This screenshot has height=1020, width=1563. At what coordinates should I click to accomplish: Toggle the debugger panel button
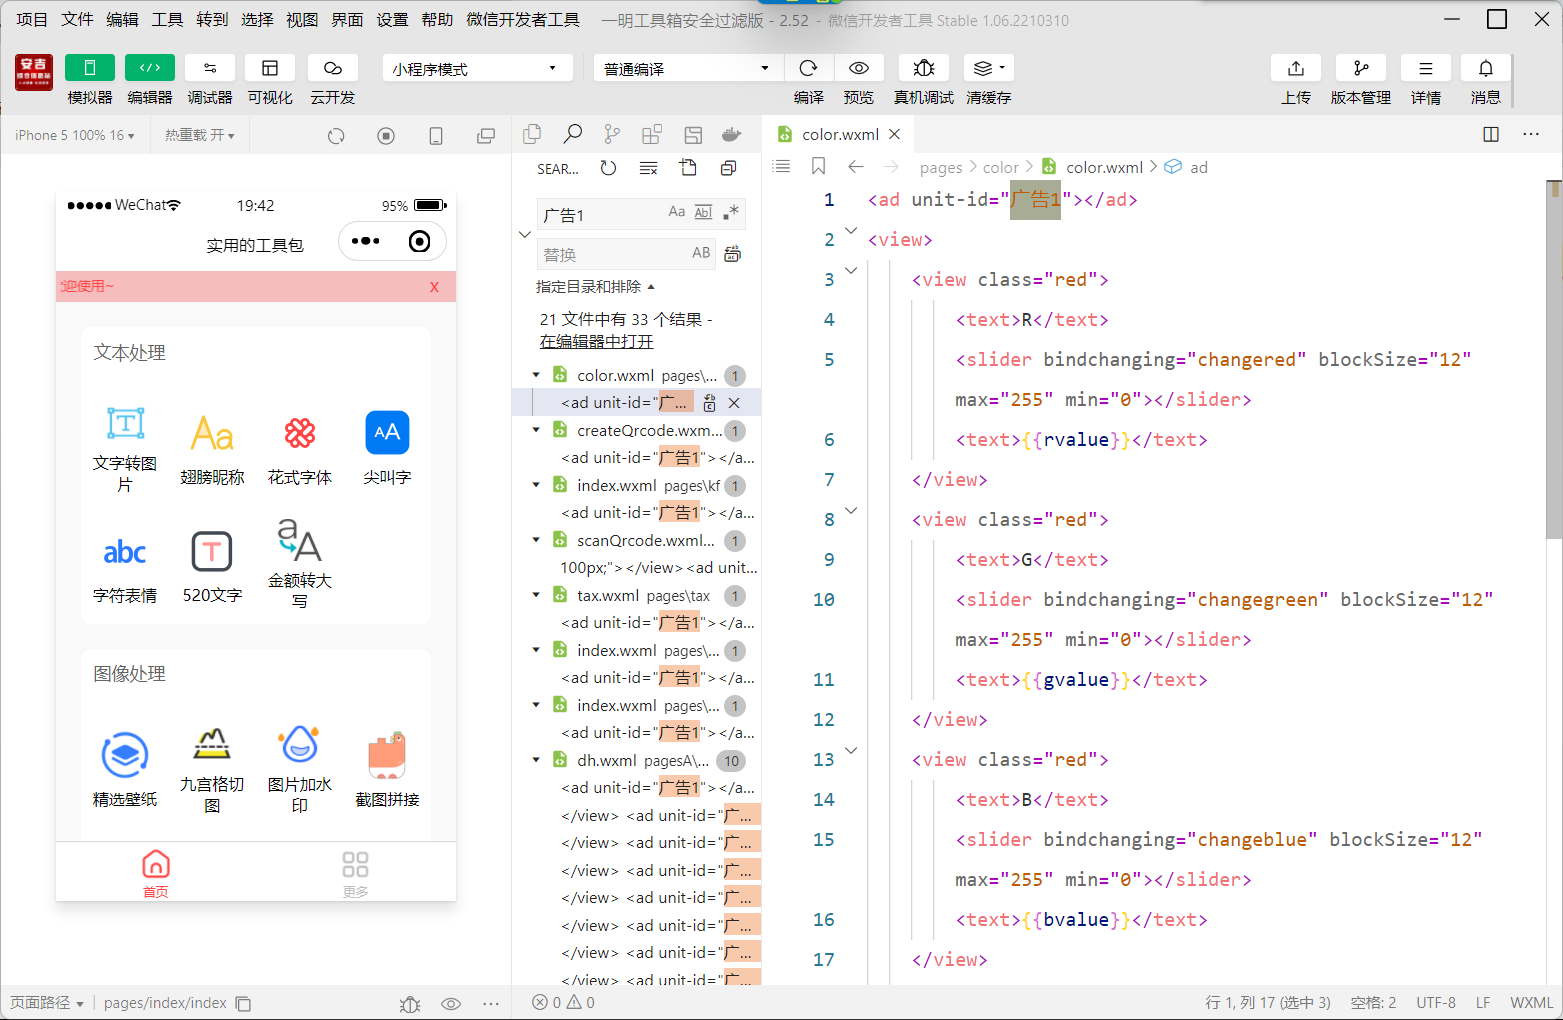[210, 68]
